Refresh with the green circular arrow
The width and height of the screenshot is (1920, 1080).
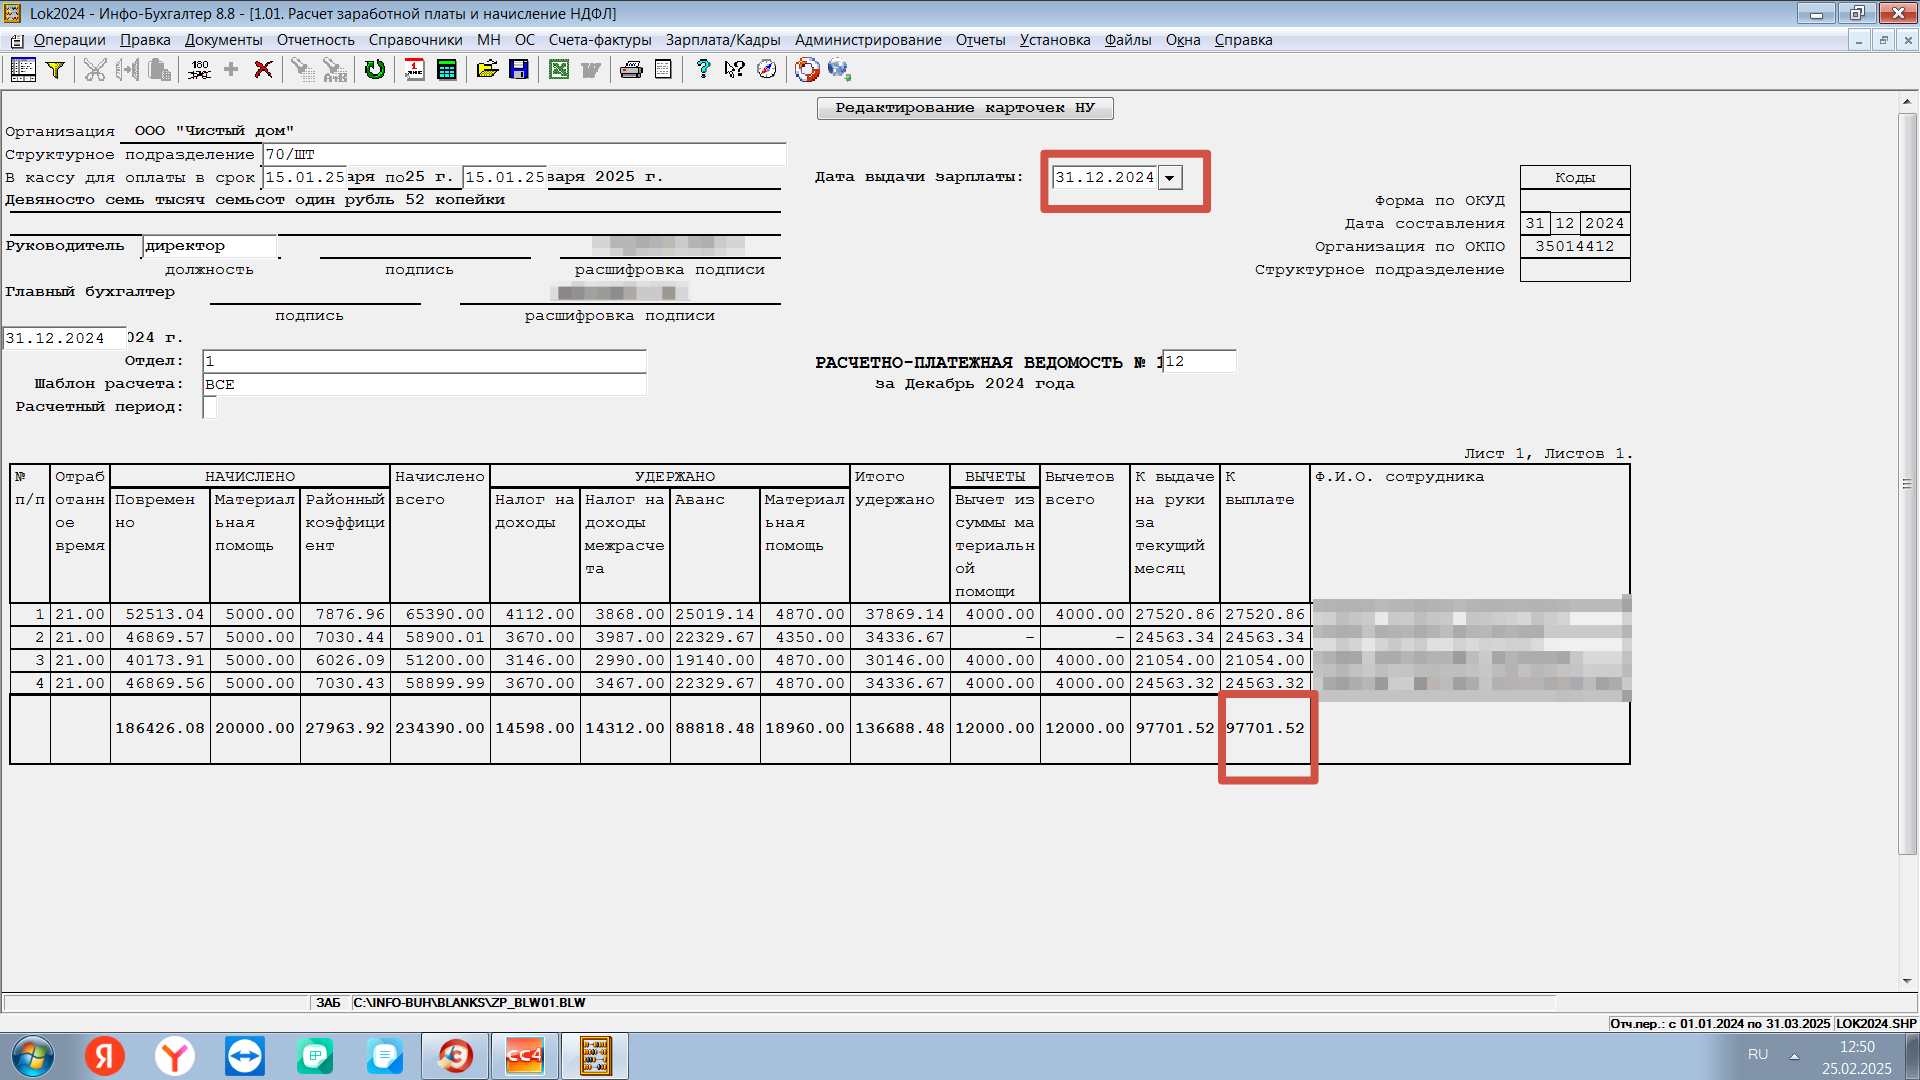(x=375, y=69)
